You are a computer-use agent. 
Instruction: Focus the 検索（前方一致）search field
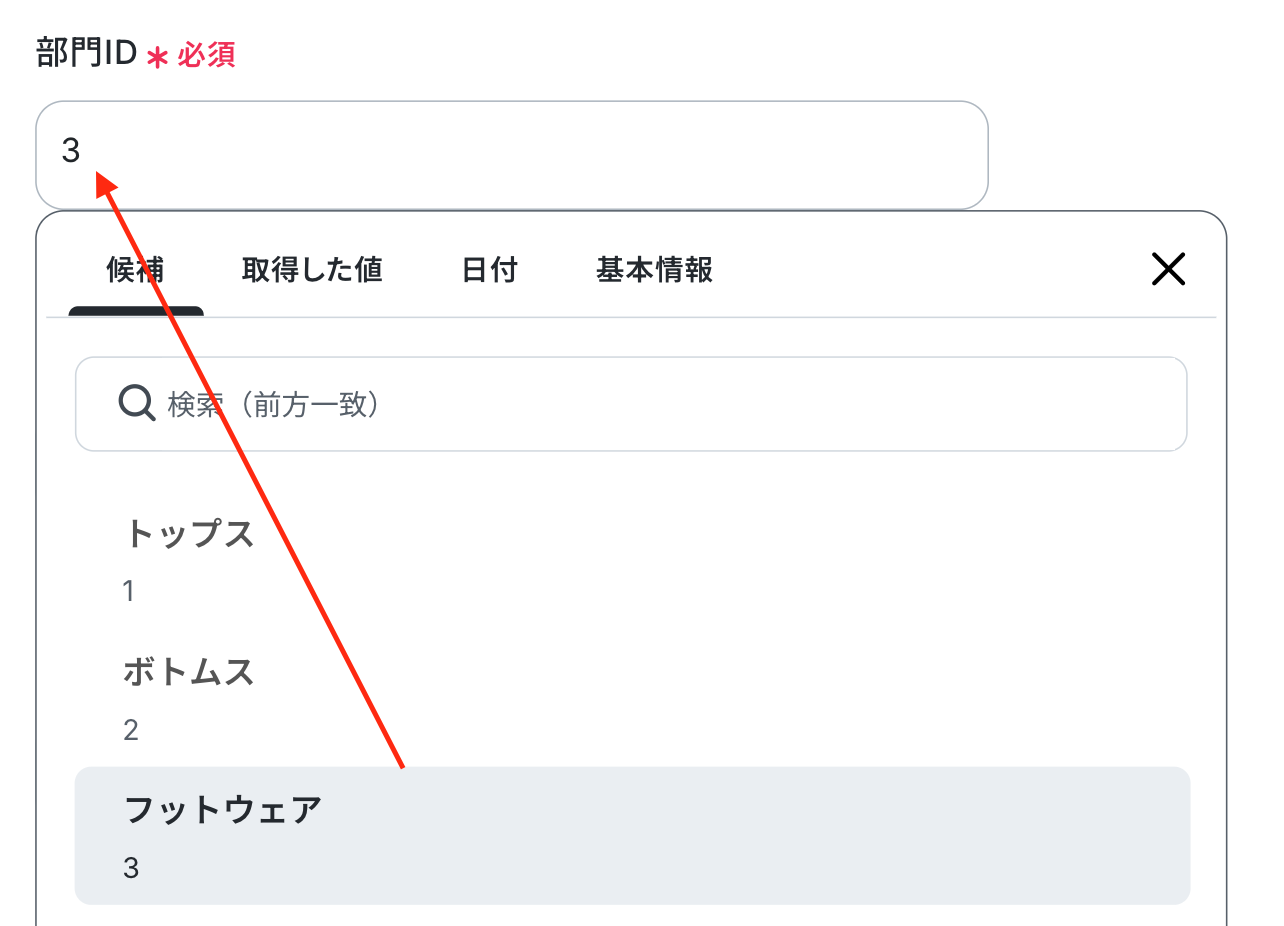pos(631,404)
